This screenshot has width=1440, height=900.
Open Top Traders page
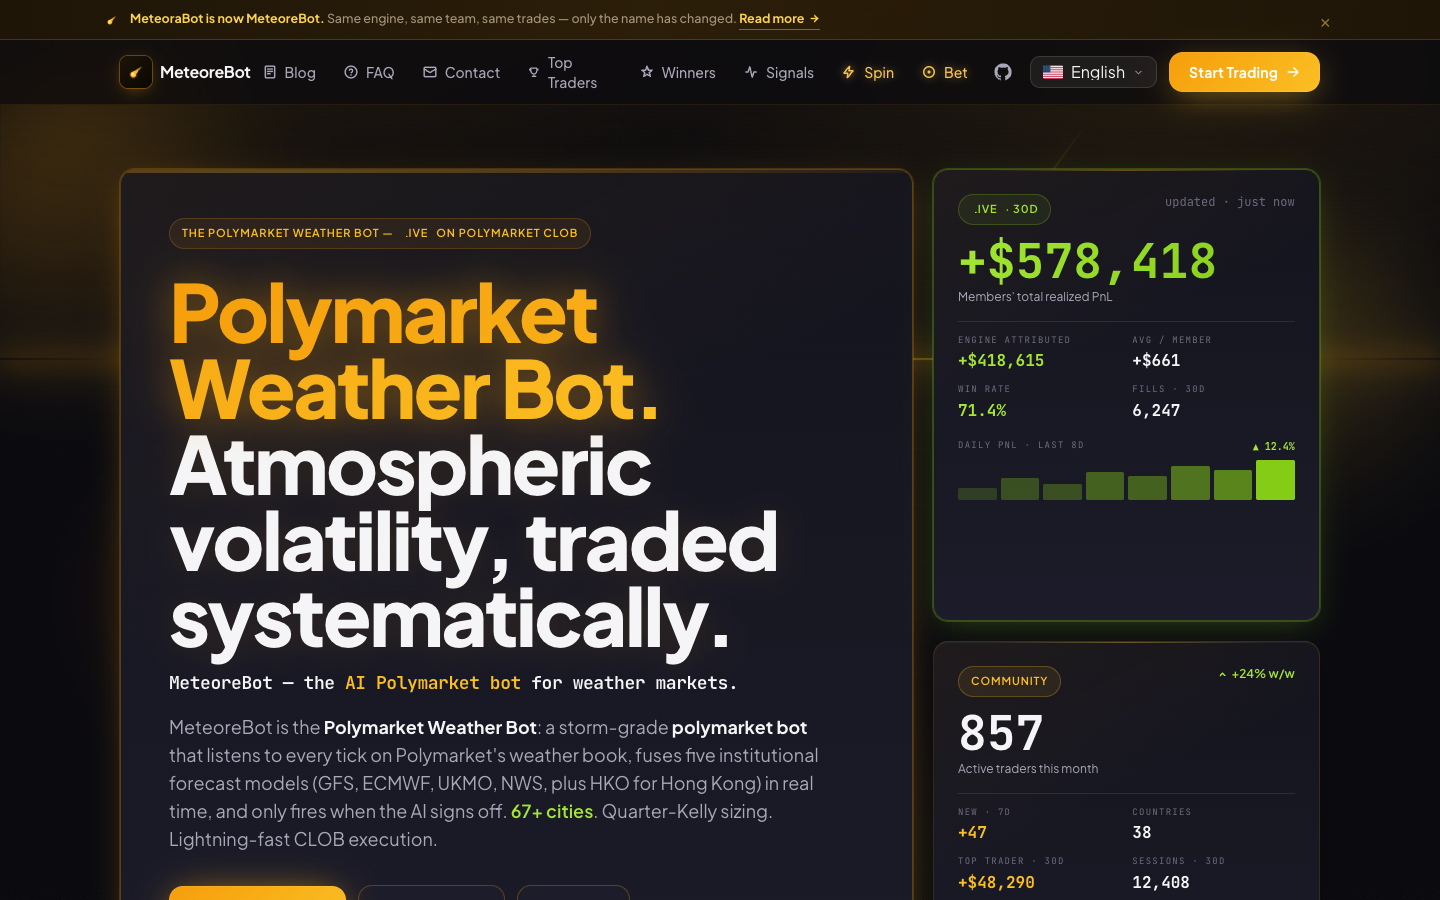[563, 72]
